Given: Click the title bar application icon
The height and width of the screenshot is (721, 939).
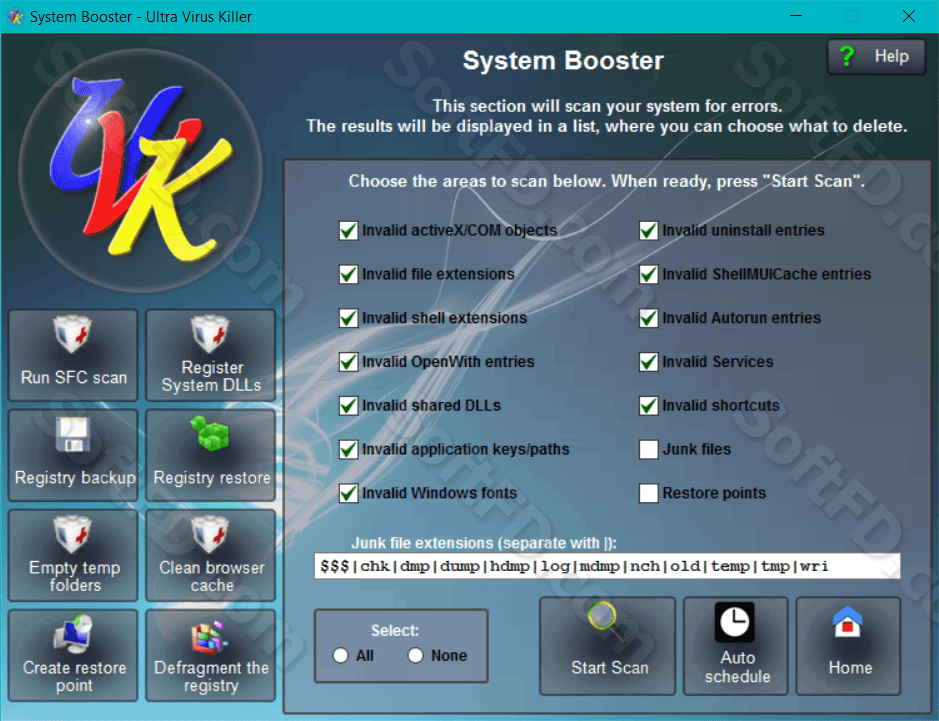Looking at the screenshot, I should (x=15, y=16).
